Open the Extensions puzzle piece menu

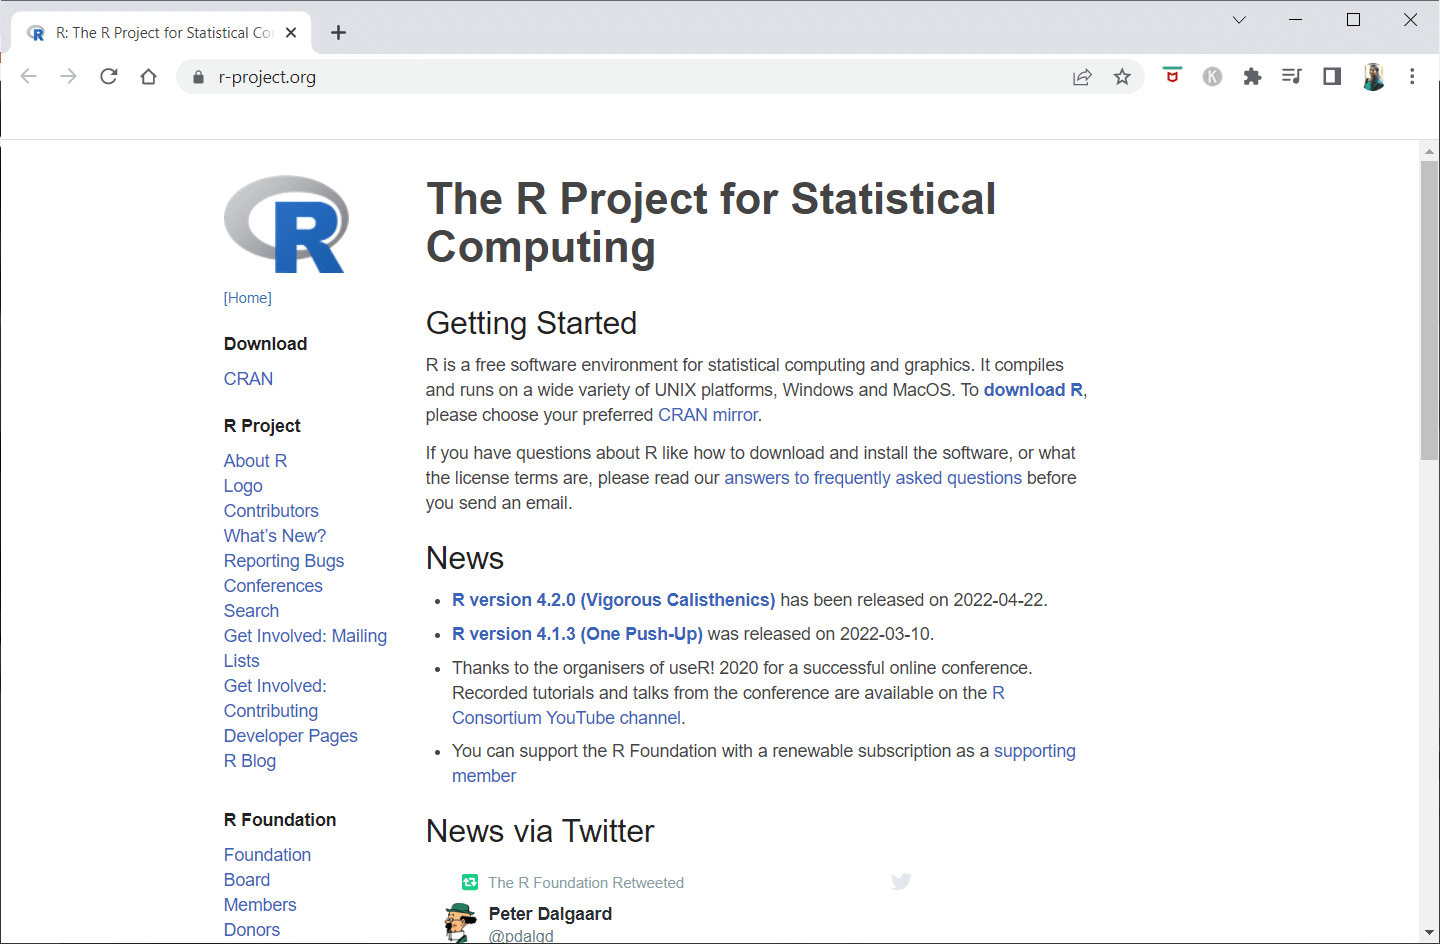click(1252, 77)
